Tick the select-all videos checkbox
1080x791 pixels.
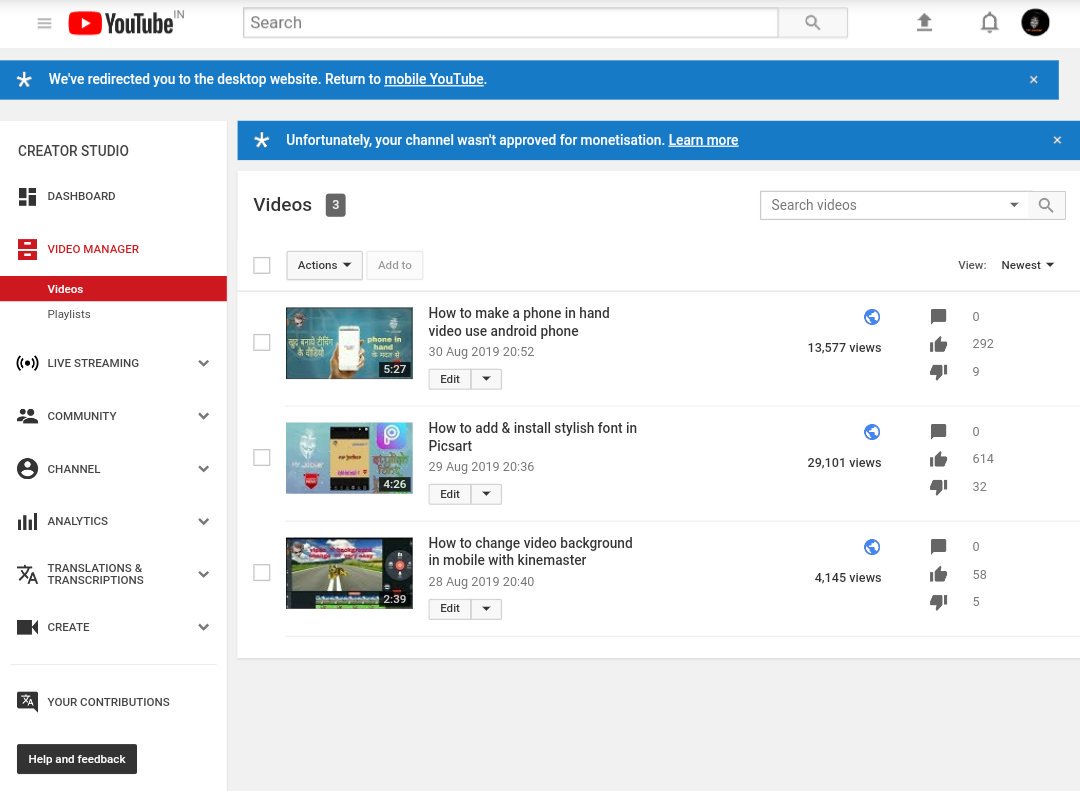click(x=262, y=265)
